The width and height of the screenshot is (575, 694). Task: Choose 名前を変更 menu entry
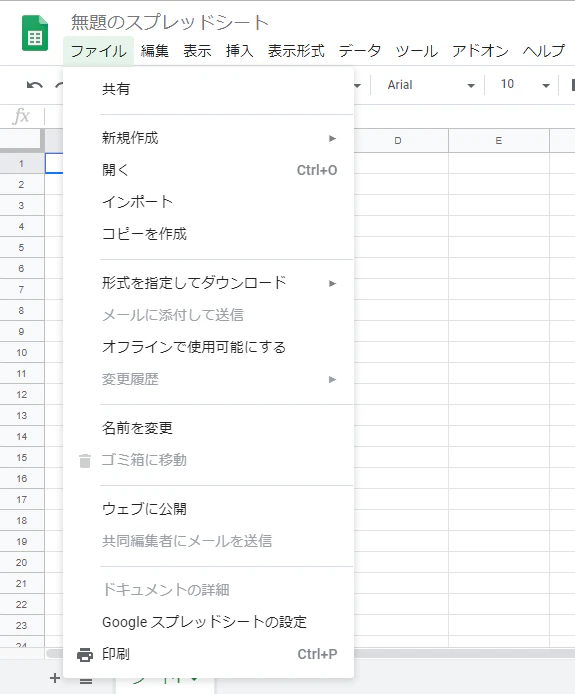208,428
